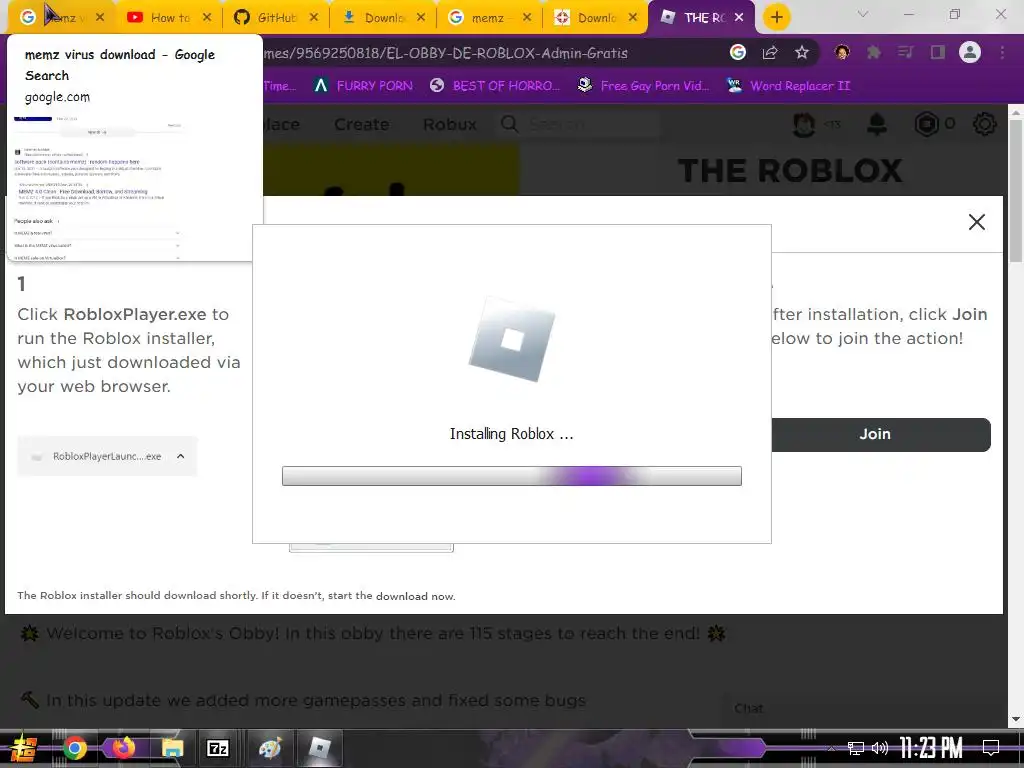Open File Explorer from the taskbar
1024x768 pixels.
click(x=172, y=748)
